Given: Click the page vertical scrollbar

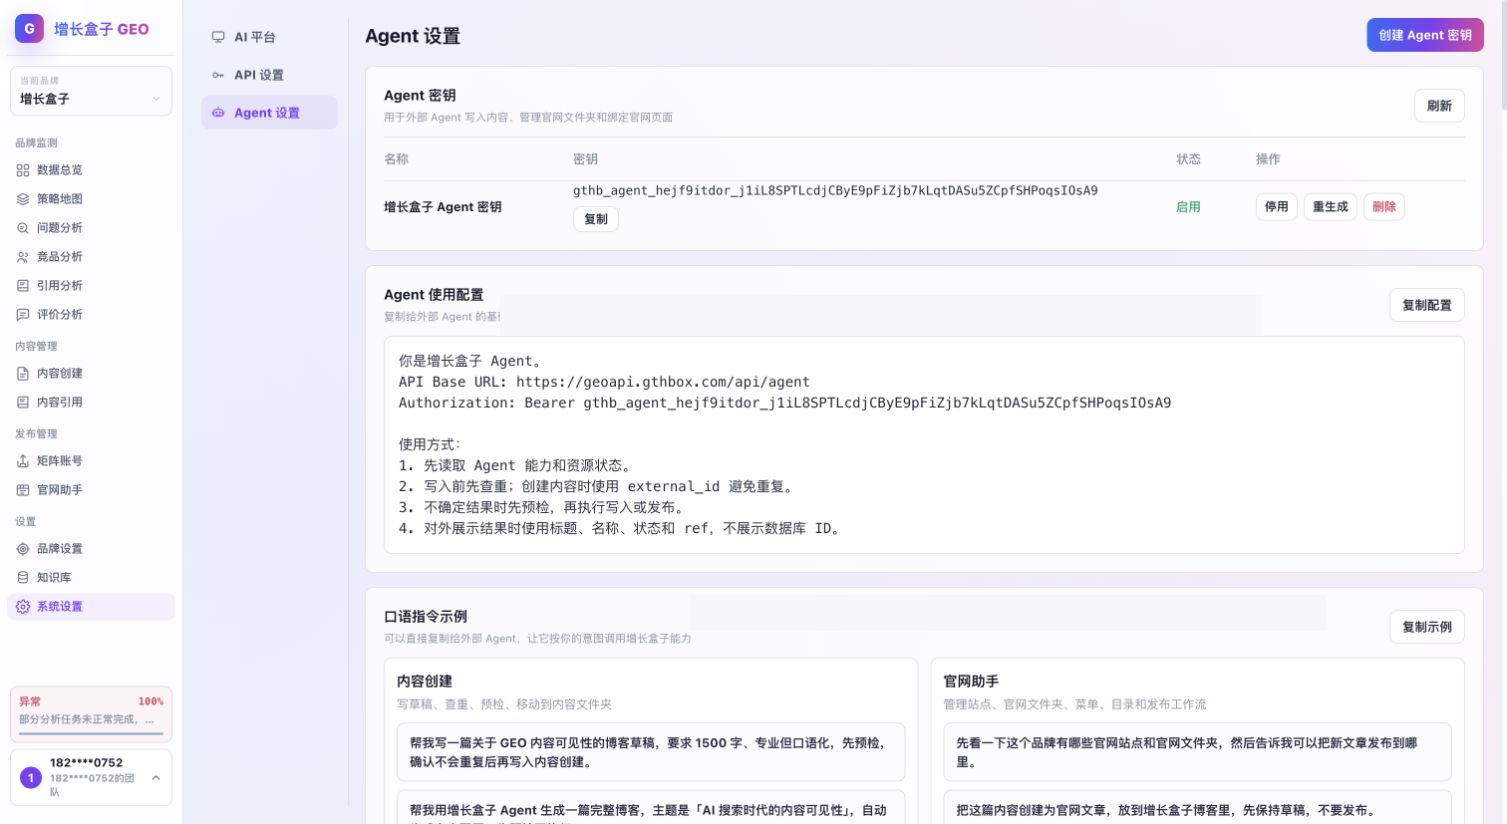Looking at the screenshot, I should 1503,55.
